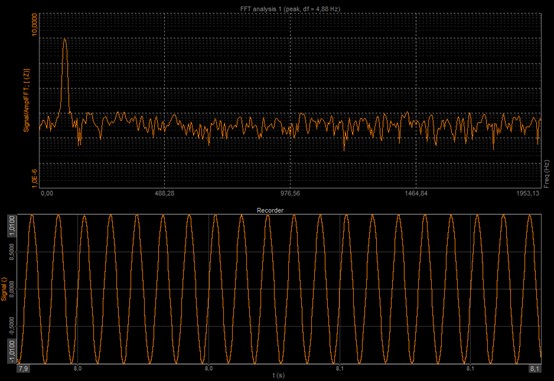Click the 488,28 frequency axis tick
554x381 pixels.
[x=165, y=193]
